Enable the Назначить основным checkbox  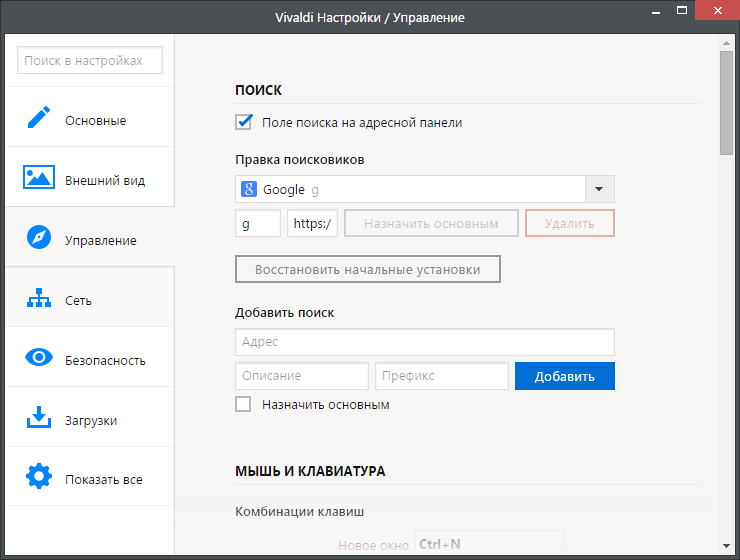243,405
